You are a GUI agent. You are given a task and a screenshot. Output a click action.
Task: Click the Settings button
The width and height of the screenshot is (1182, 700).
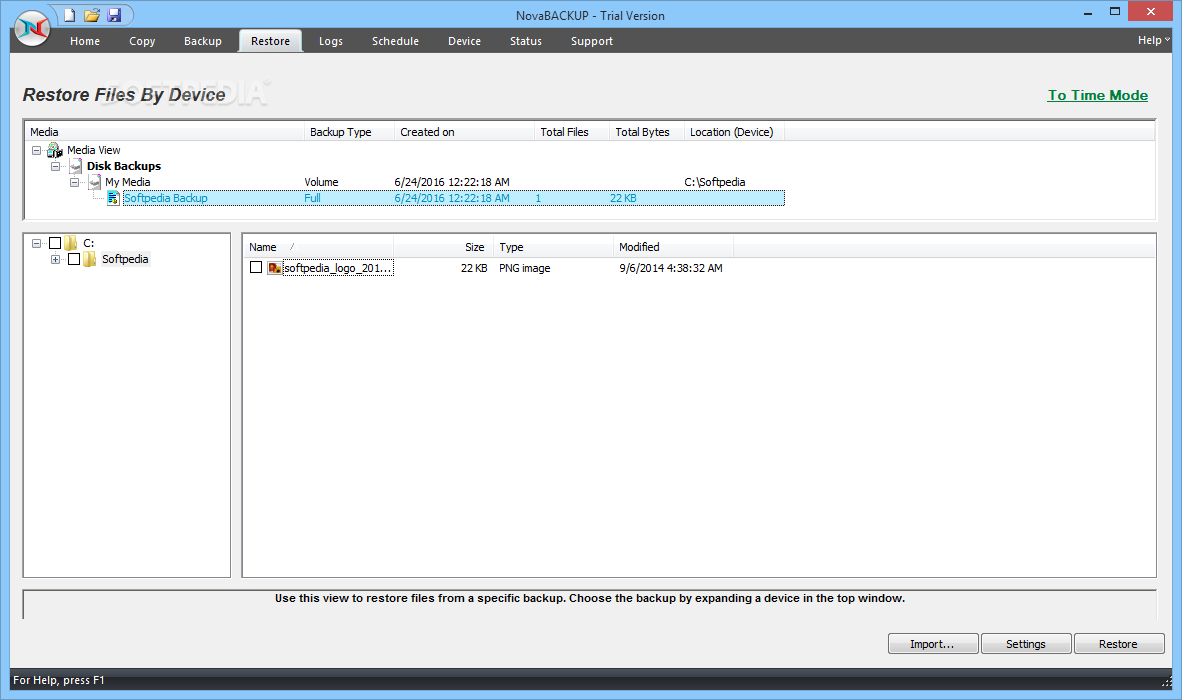click(1025, 643)
